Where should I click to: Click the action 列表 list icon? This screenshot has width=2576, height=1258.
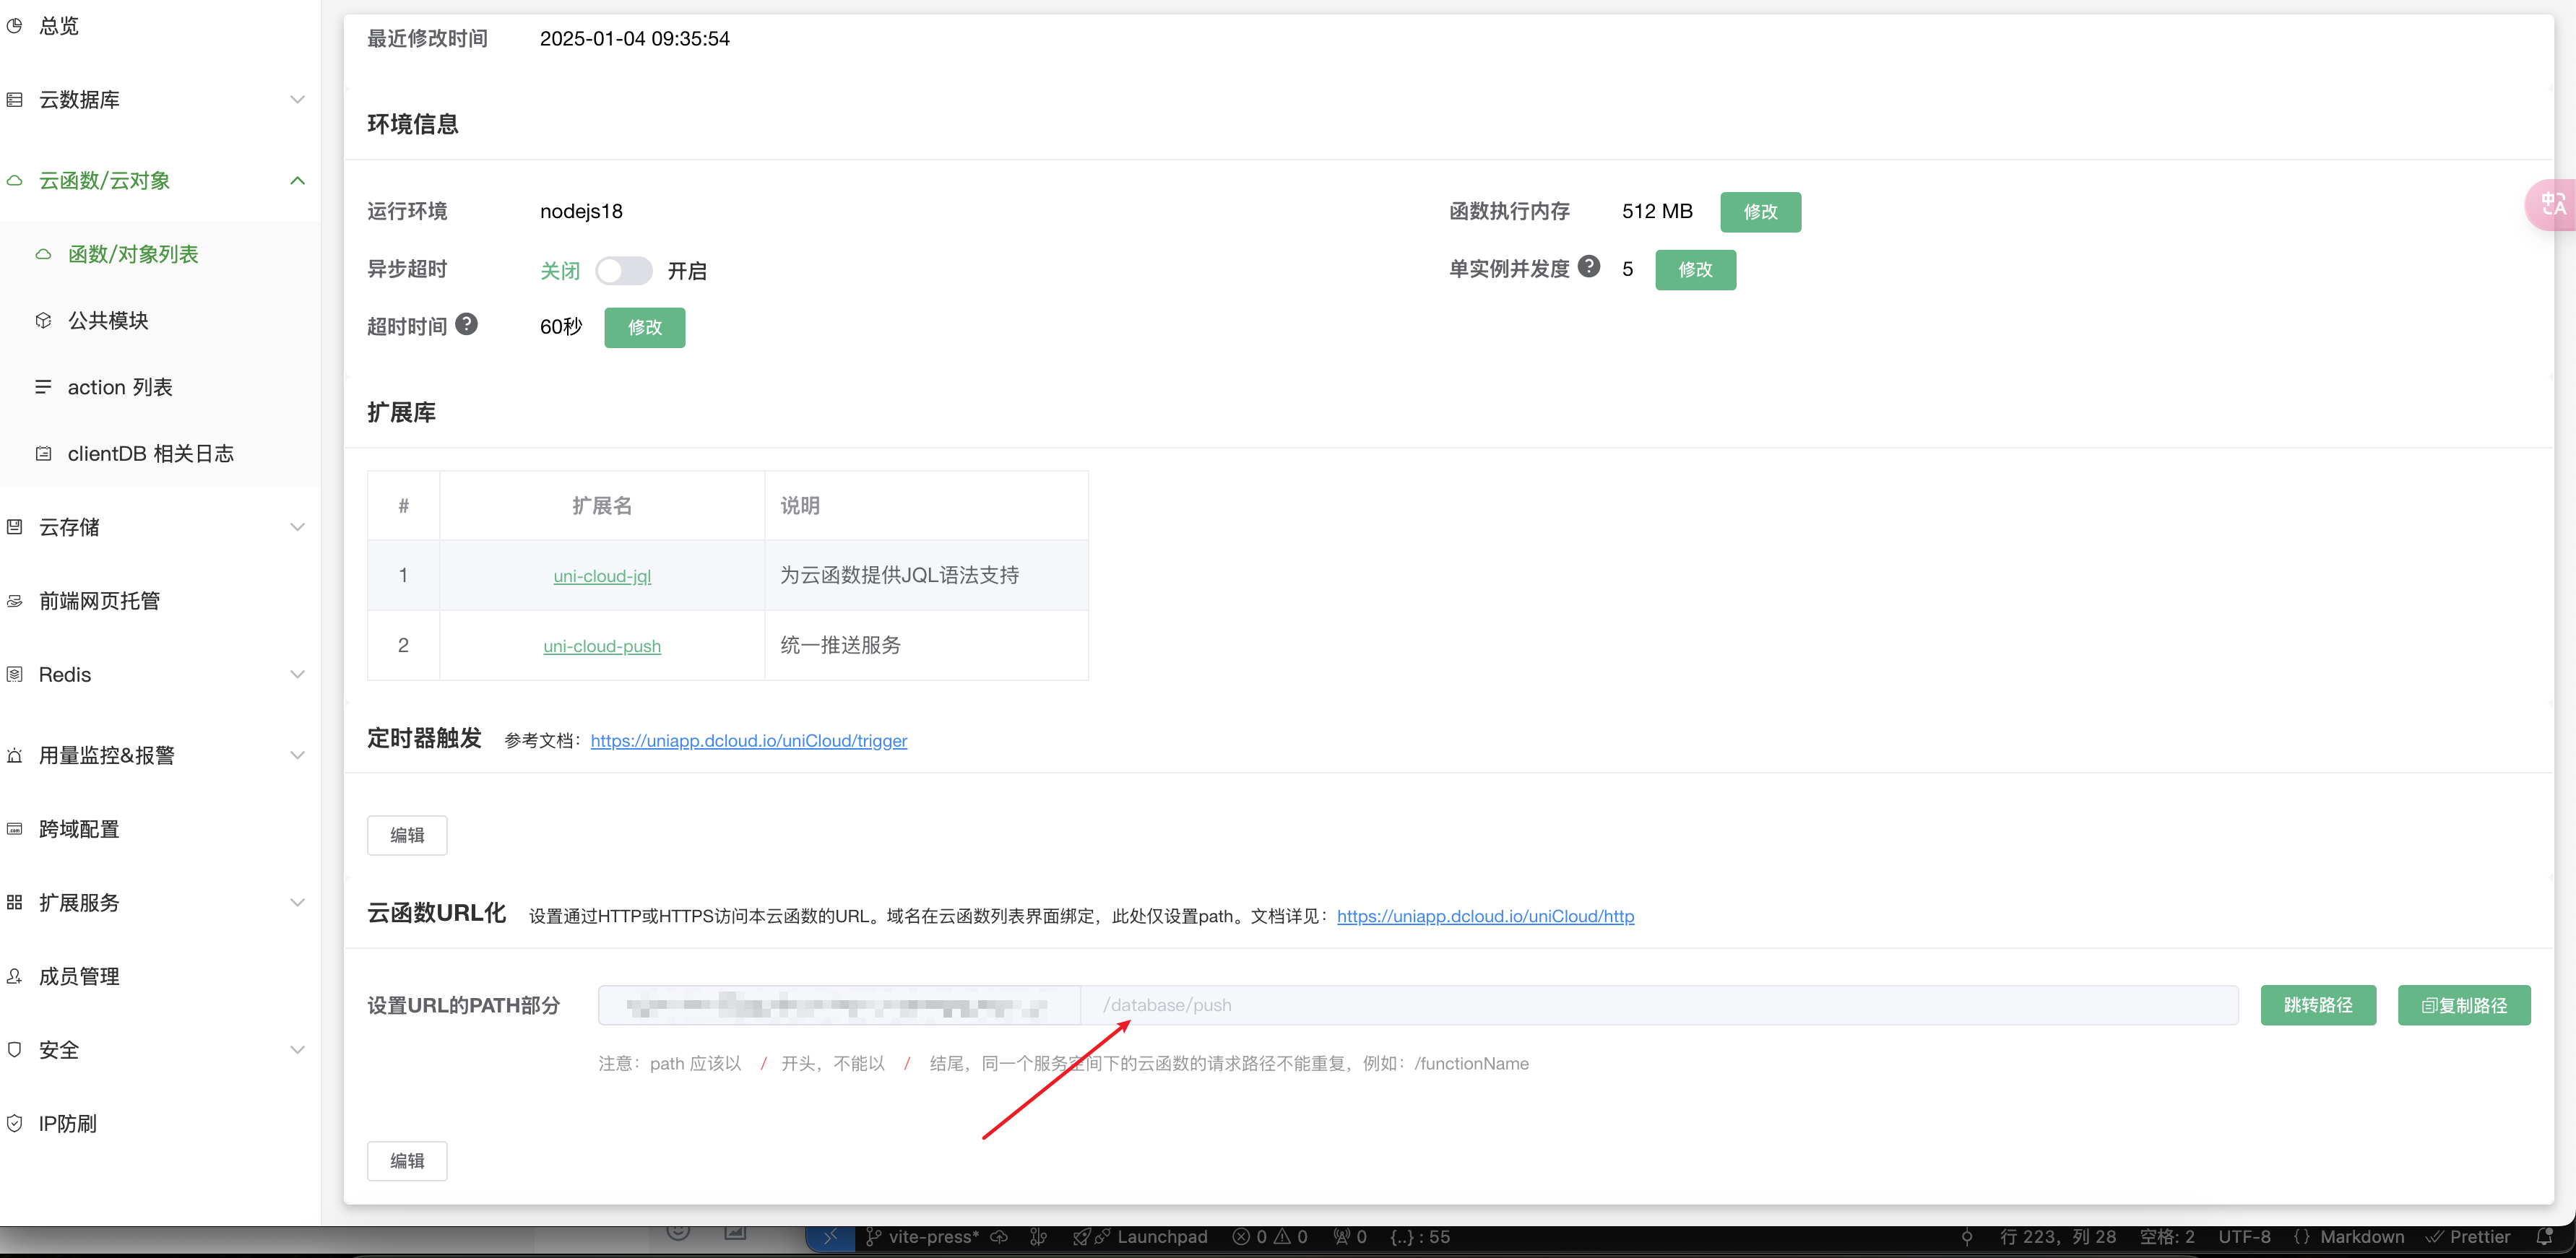(43, 387)
